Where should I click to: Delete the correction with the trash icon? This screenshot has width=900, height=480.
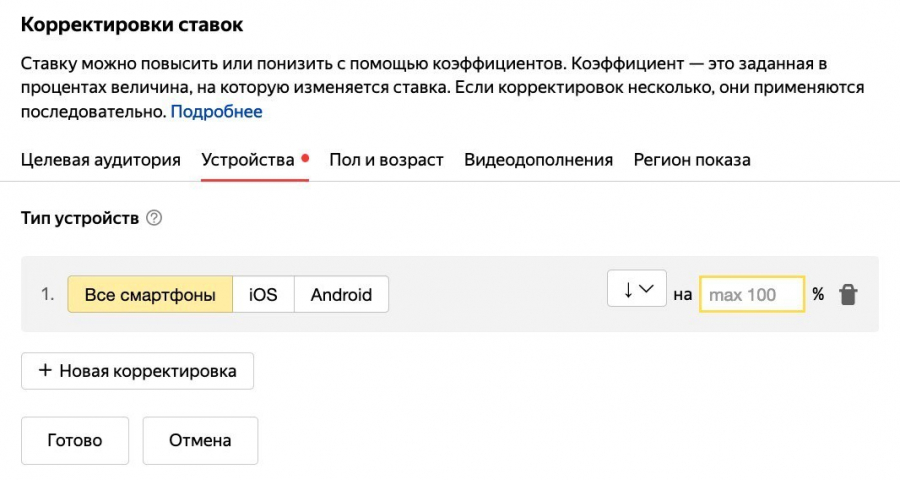coord(848,294)
